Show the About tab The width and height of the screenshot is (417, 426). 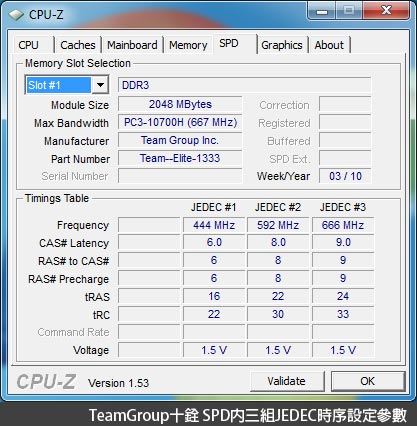tap(329, 45)
